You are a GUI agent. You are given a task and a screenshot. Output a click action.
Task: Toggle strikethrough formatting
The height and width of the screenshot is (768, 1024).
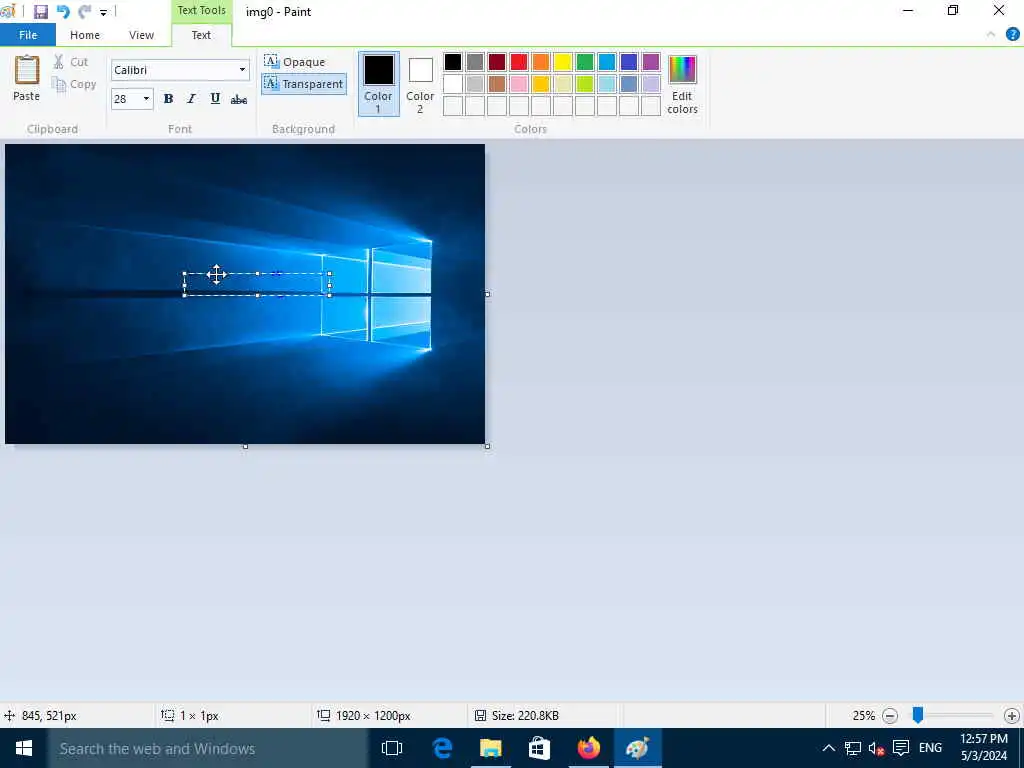[239, 99]
